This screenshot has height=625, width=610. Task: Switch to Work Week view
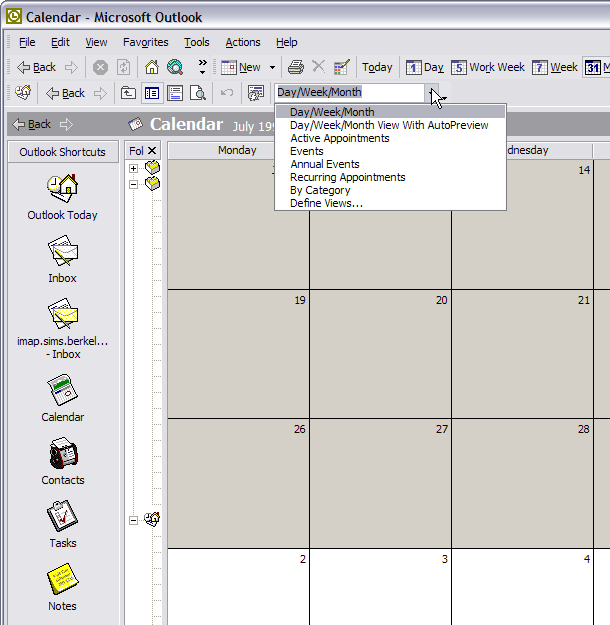[x=488, y=67]
